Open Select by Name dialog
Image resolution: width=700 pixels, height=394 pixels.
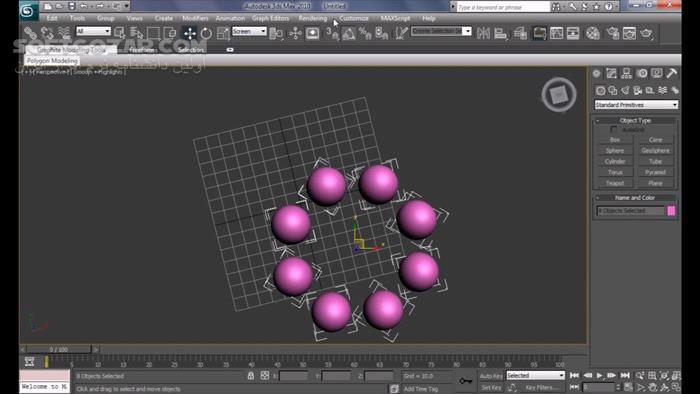tap(136, 33)
